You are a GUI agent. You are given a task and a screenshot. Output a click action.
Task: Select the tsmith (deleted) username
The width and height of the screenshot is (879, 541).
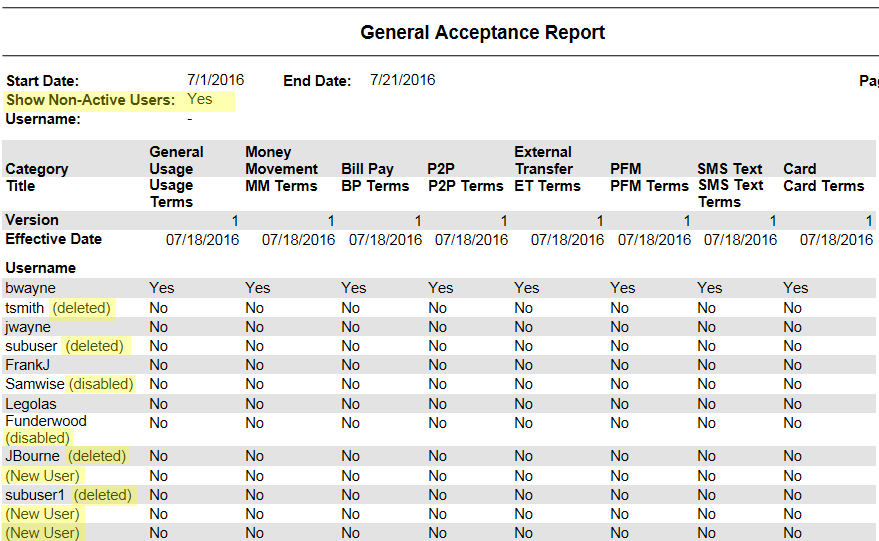58,308
